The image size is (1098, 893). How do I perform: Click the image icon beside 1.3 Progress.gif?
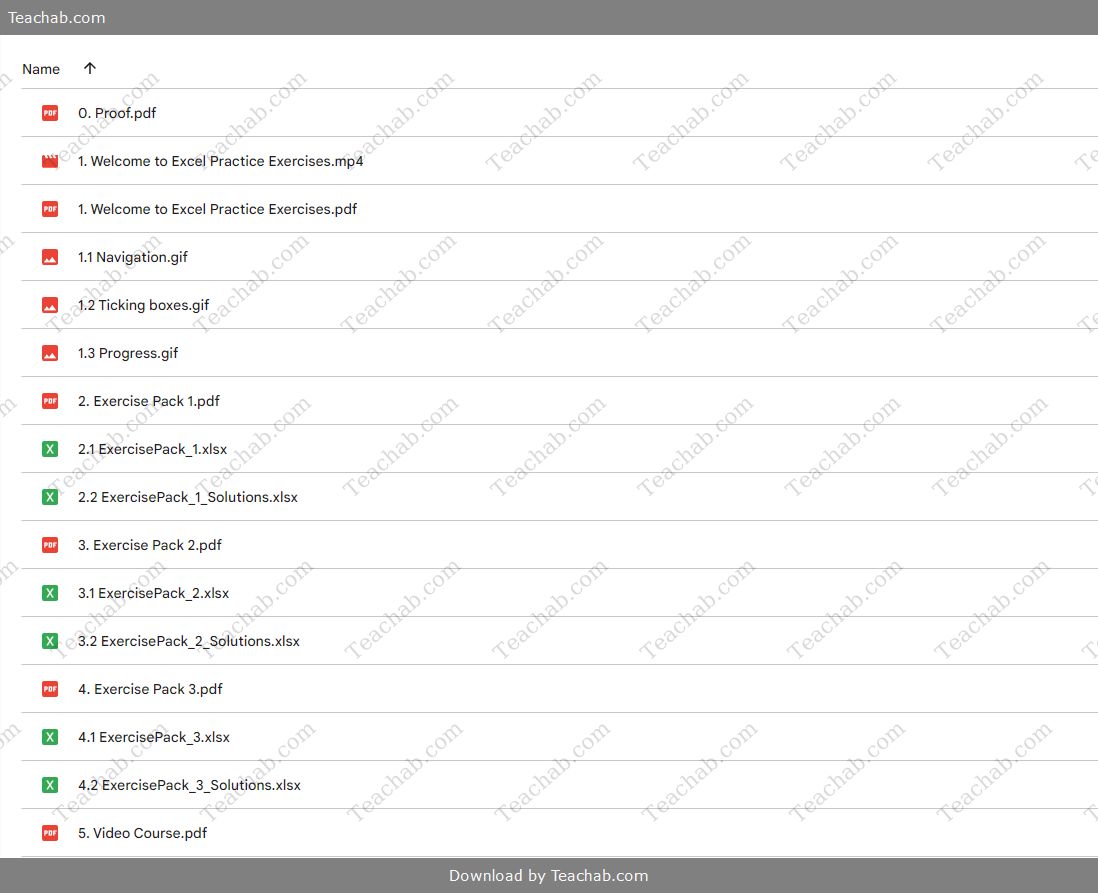(x=50, y=353)
